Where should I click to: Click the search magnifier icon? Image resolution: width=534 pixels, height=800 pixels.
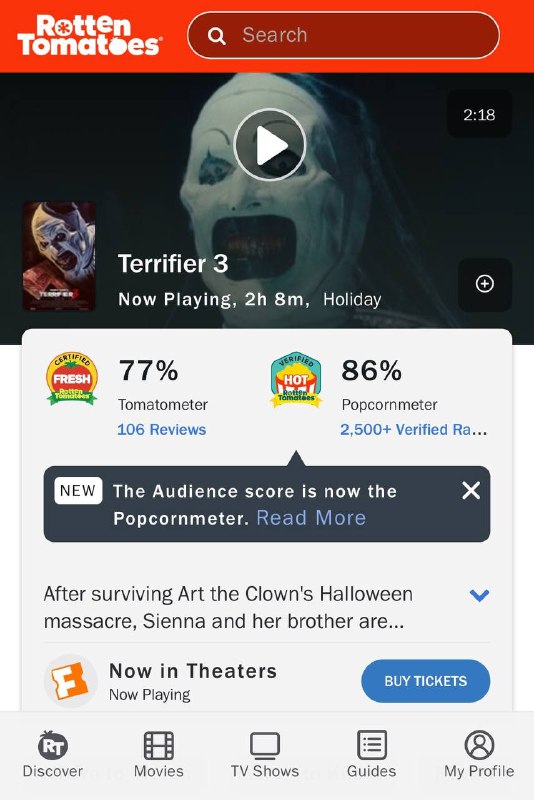pyautogui.click(x=217, y=36)
